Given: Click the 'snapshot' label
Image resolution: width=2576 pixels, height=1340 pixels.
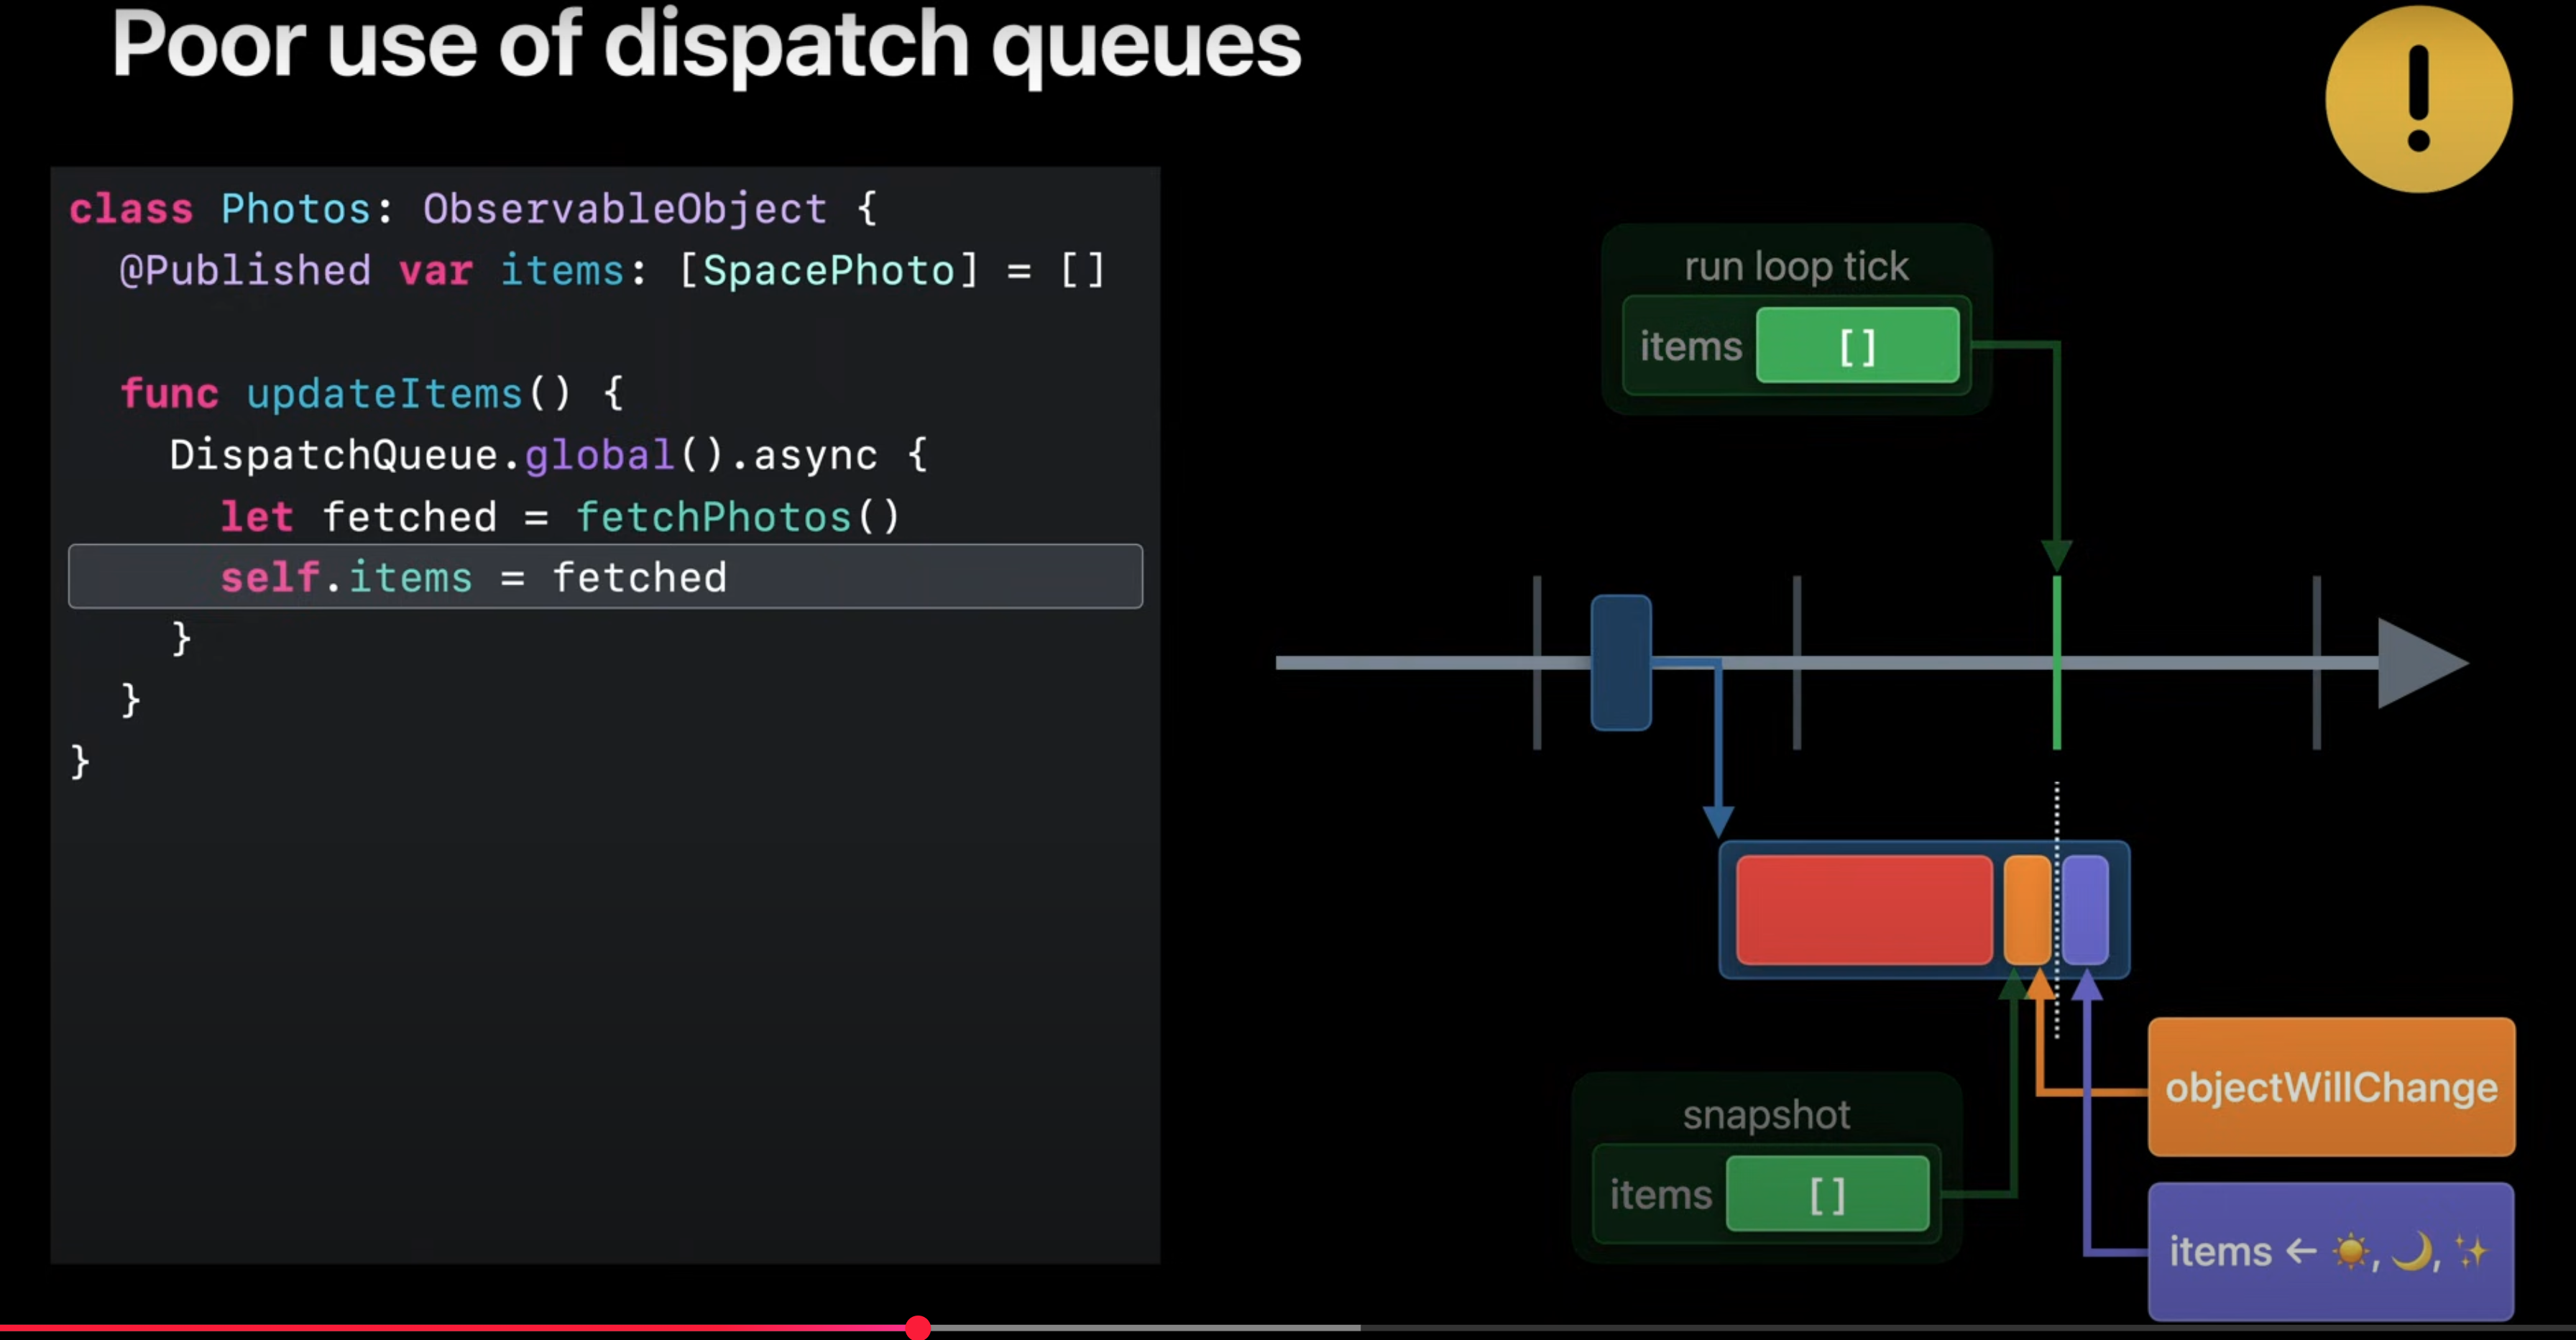Looking at the screenshot, I should (x=1766, y=1114).
